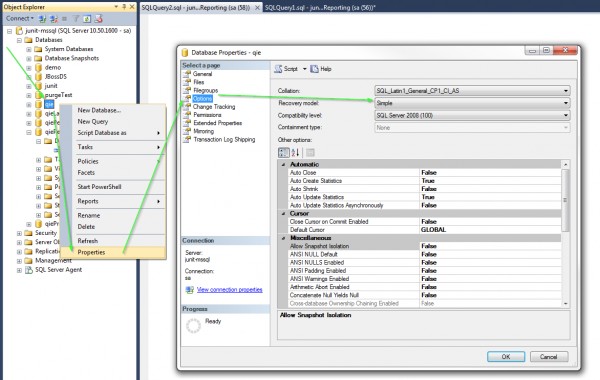Switch to Categorized view icon under Other options
The image size is (600, 380).
click(284, 153)
